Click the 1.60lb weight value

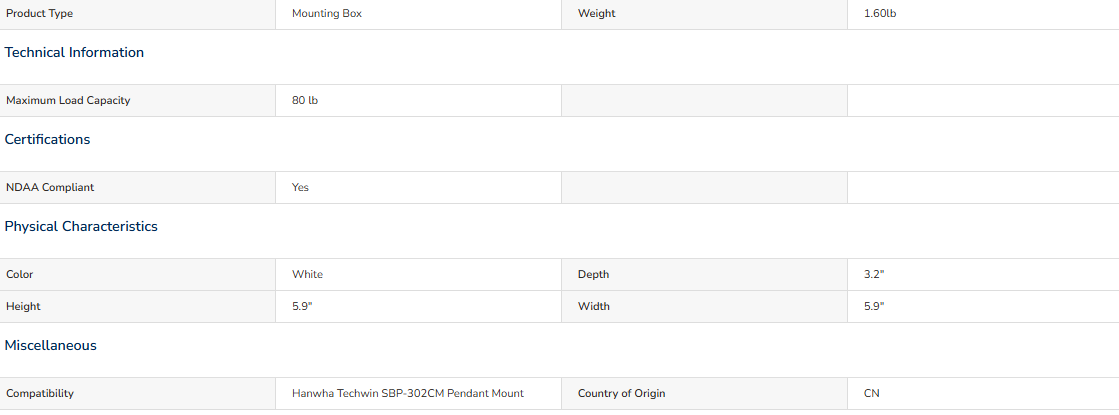point(880,14)
